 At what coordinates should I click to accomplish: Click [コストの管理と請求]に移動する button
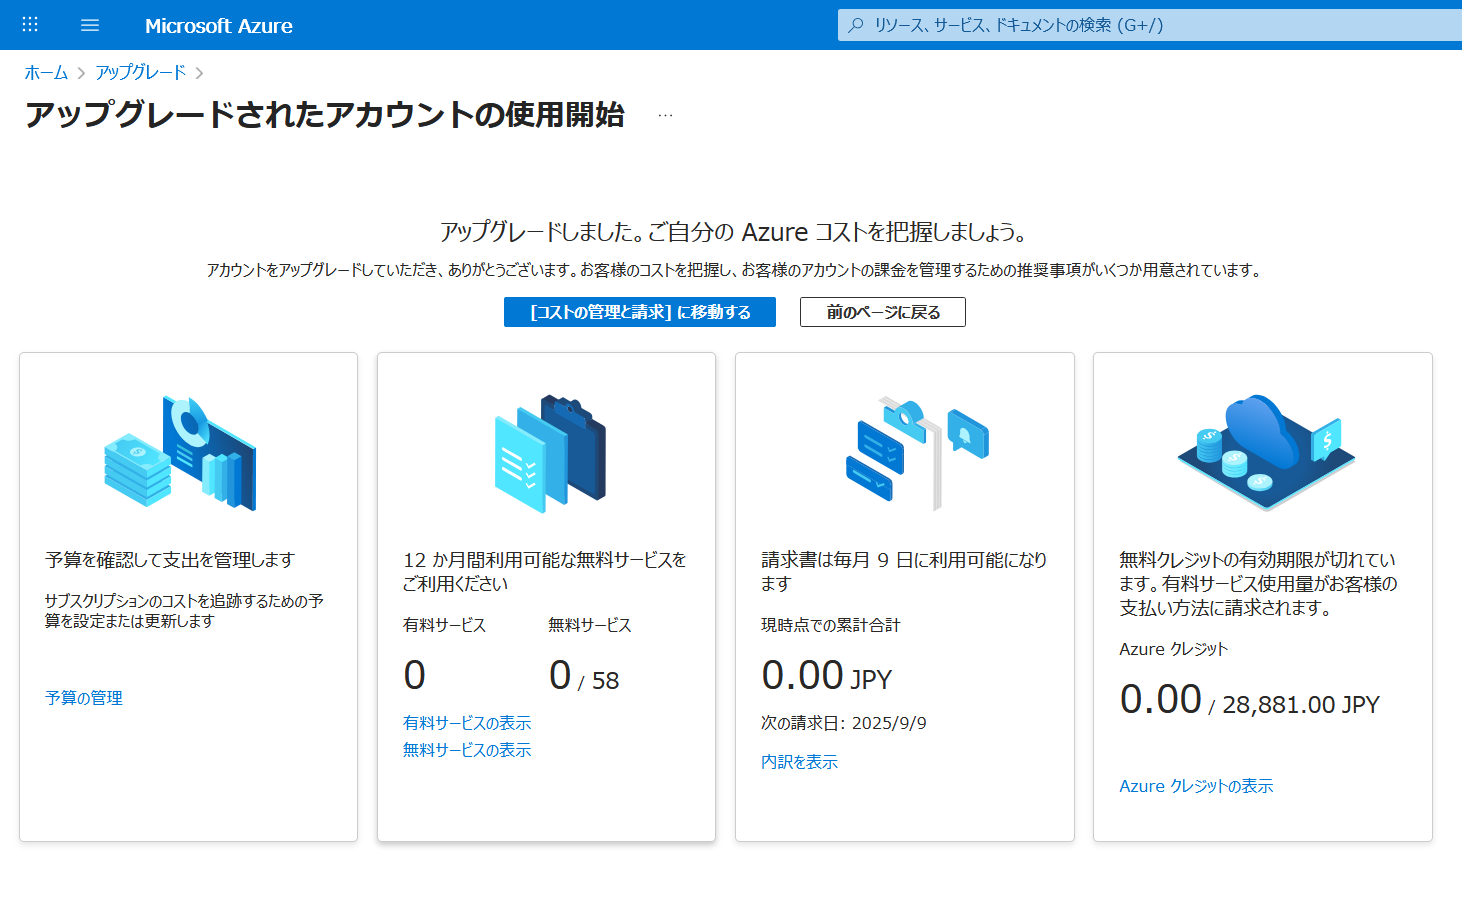640,312
